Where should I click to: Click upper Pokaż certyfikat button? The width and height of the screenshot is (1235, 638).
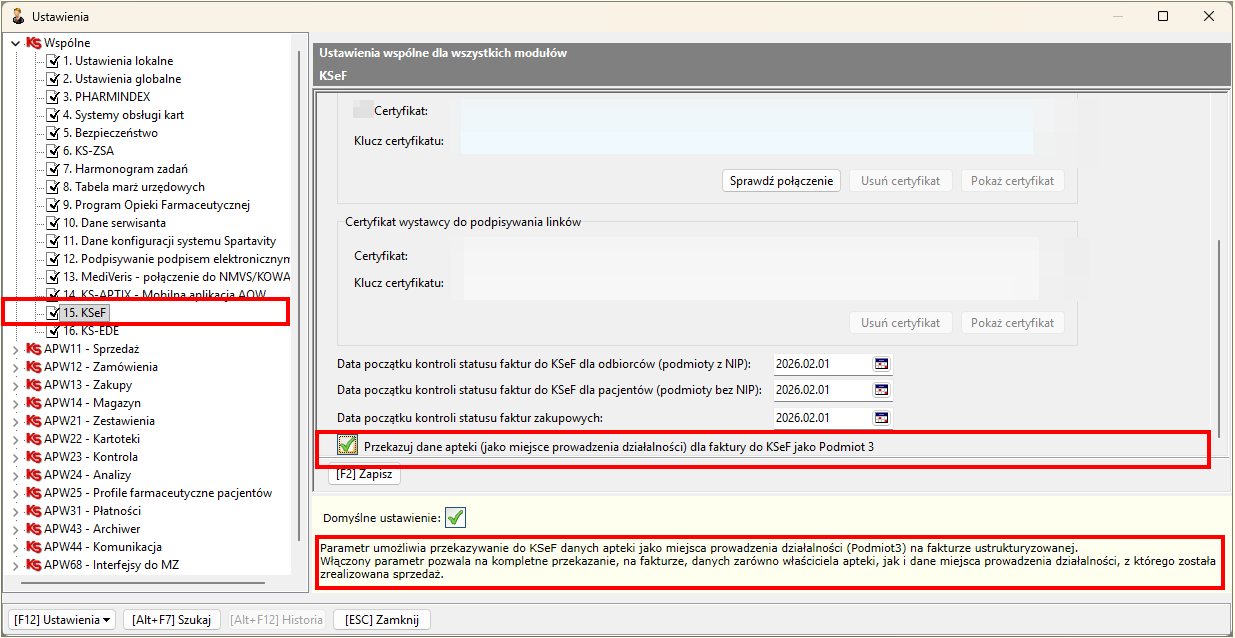click(x=1013, y=181)
